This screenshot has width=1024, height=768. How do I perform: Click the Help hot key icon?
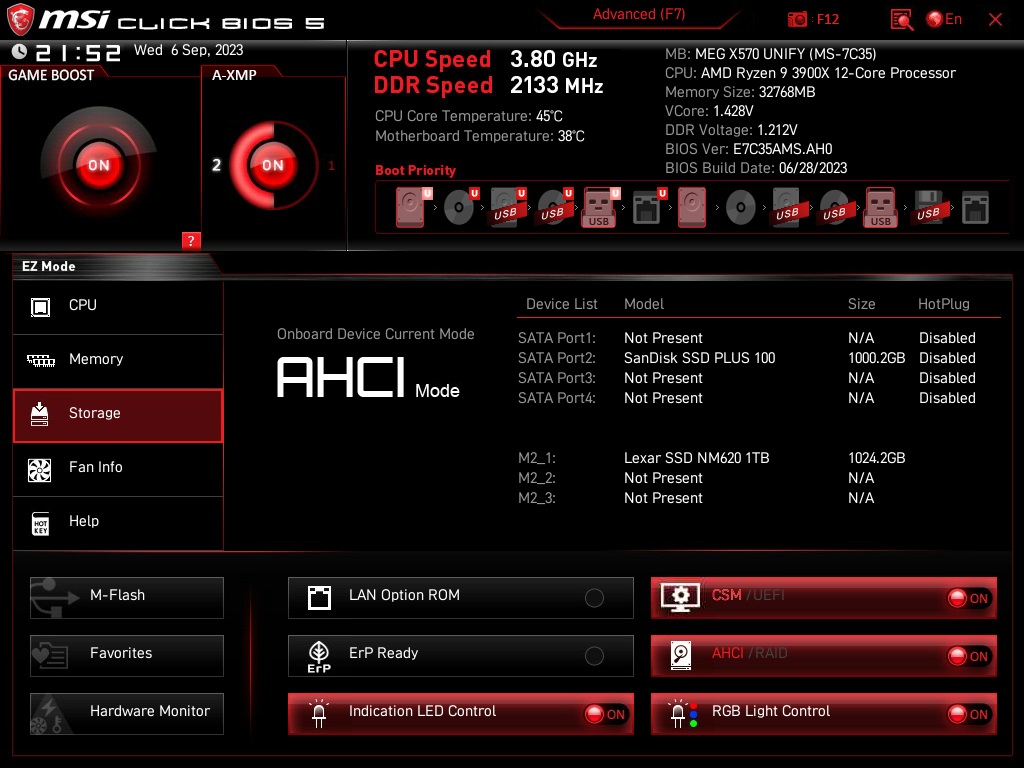(x=40, y=523)
